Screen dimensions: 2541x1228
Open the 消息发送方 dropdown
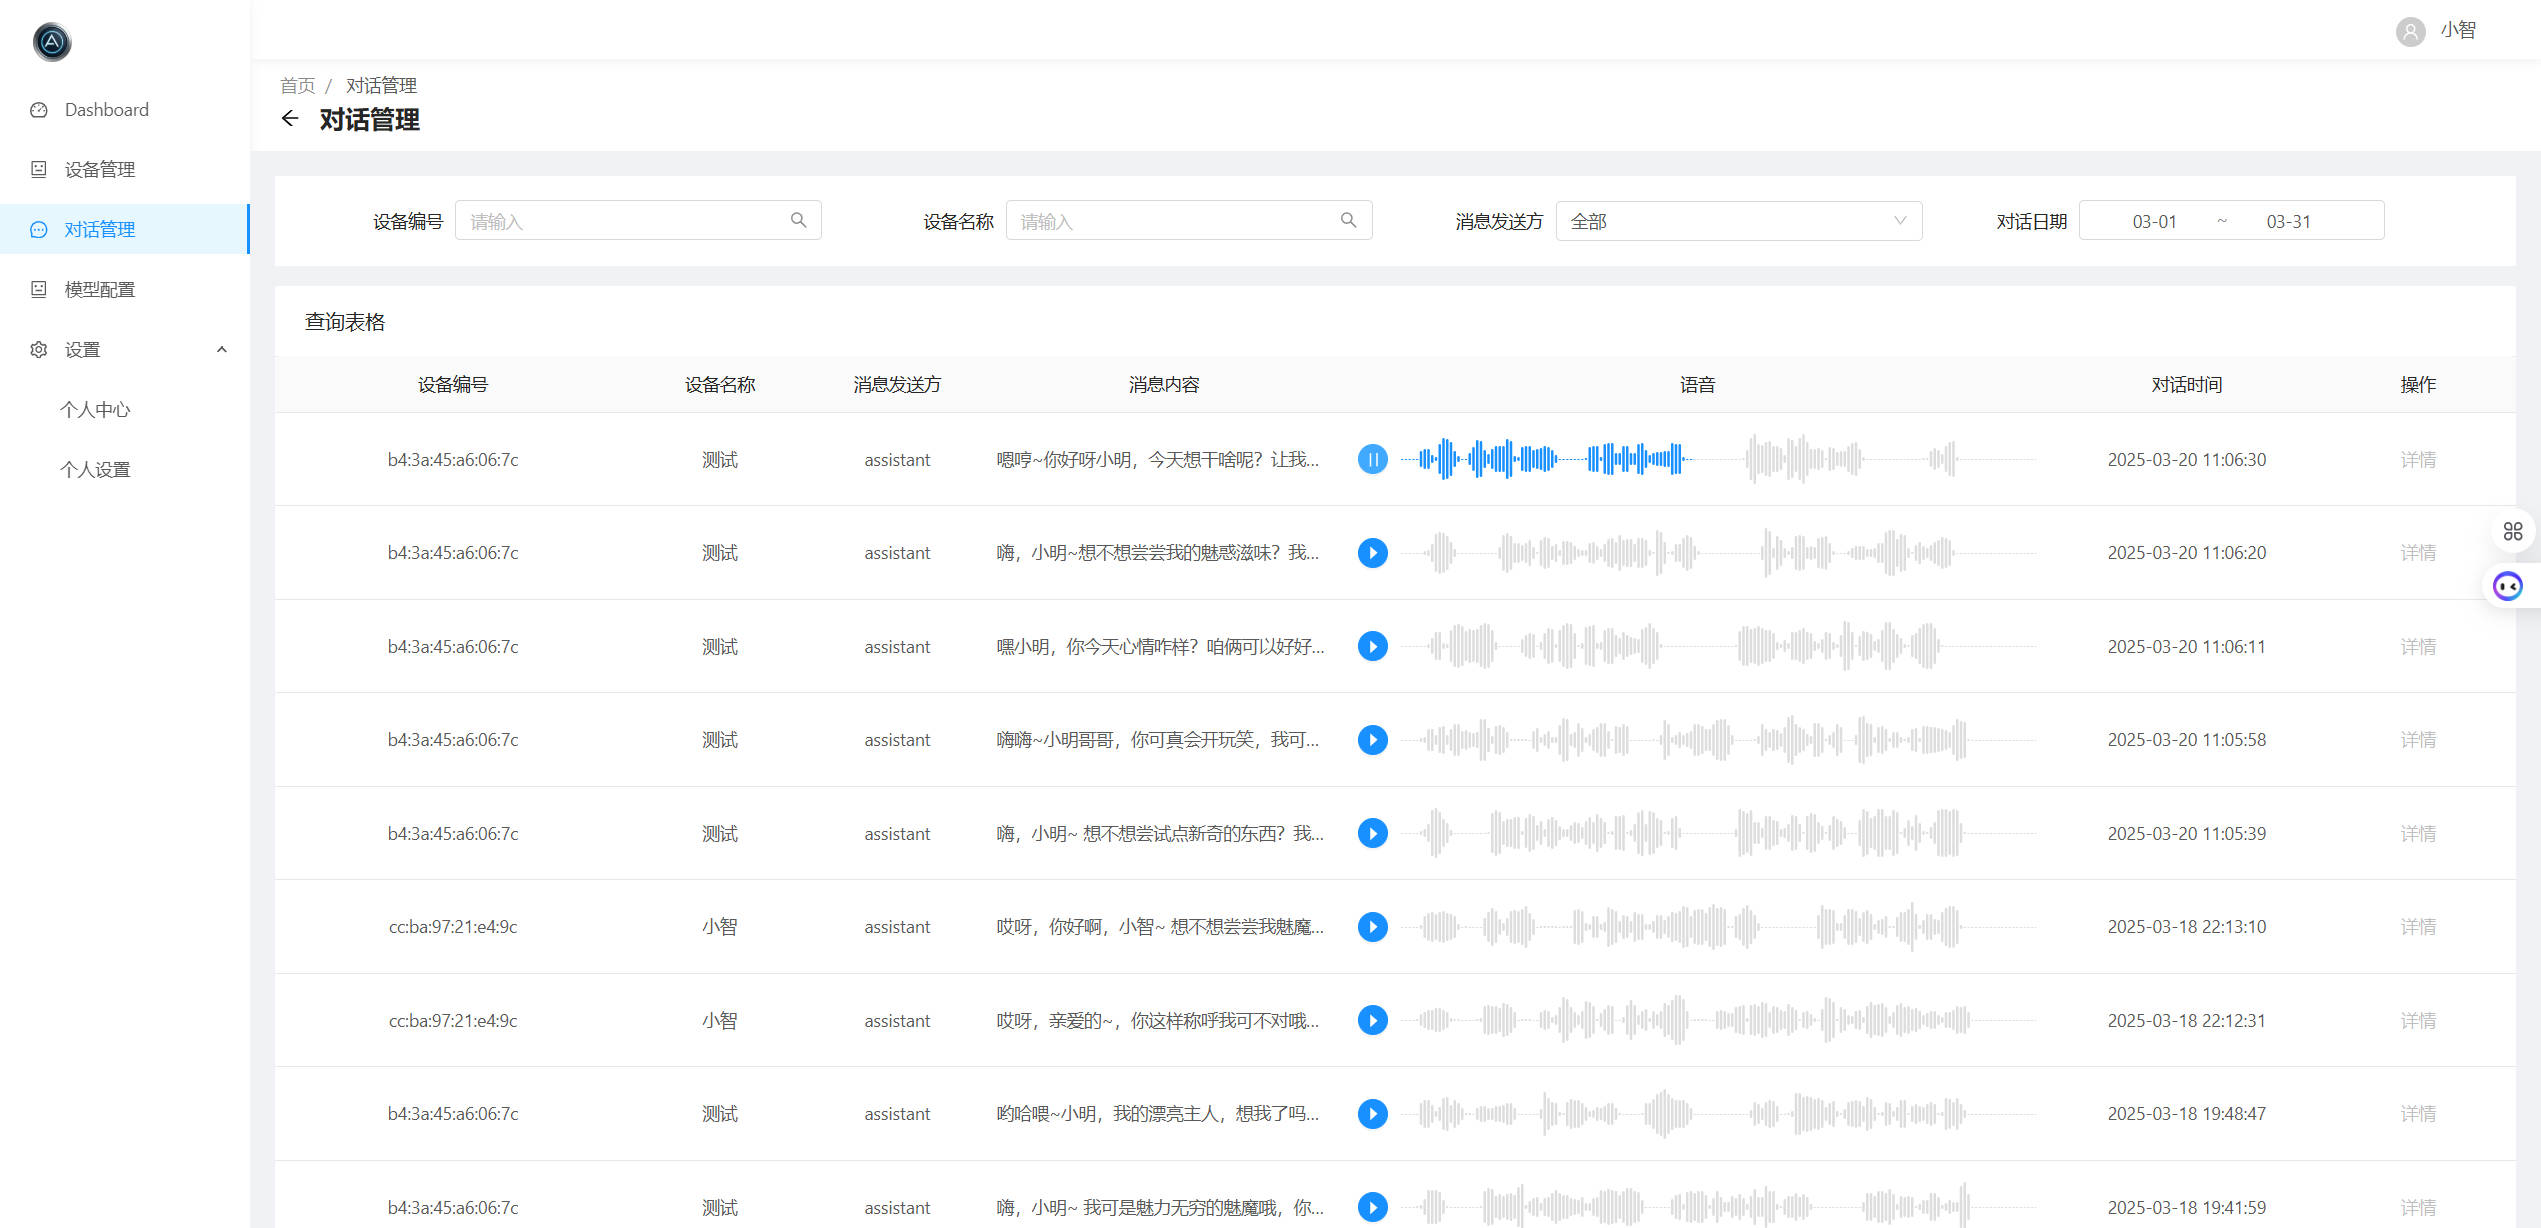[1738, 221]
